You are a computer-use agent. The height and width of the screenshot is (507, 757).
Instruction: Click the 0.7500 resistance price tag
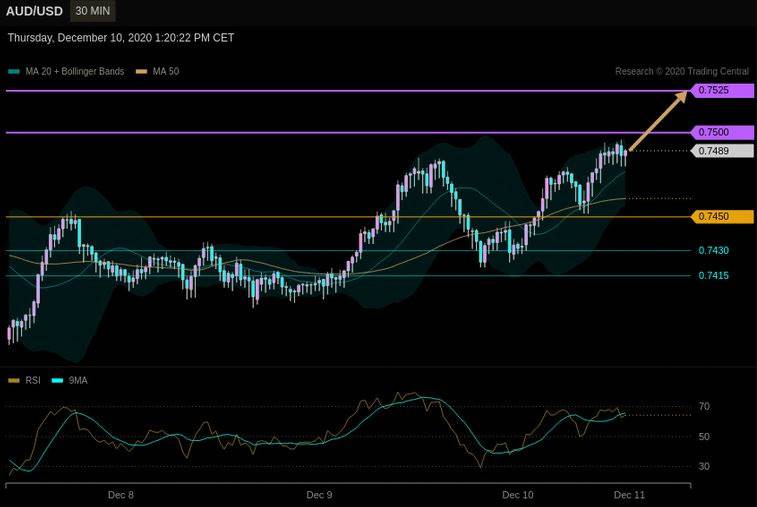[722, 132]
